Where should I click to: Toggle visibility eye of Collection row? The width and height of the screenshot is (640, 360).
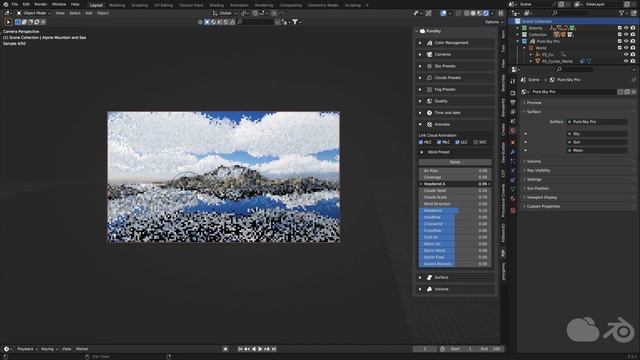point(626,35)
